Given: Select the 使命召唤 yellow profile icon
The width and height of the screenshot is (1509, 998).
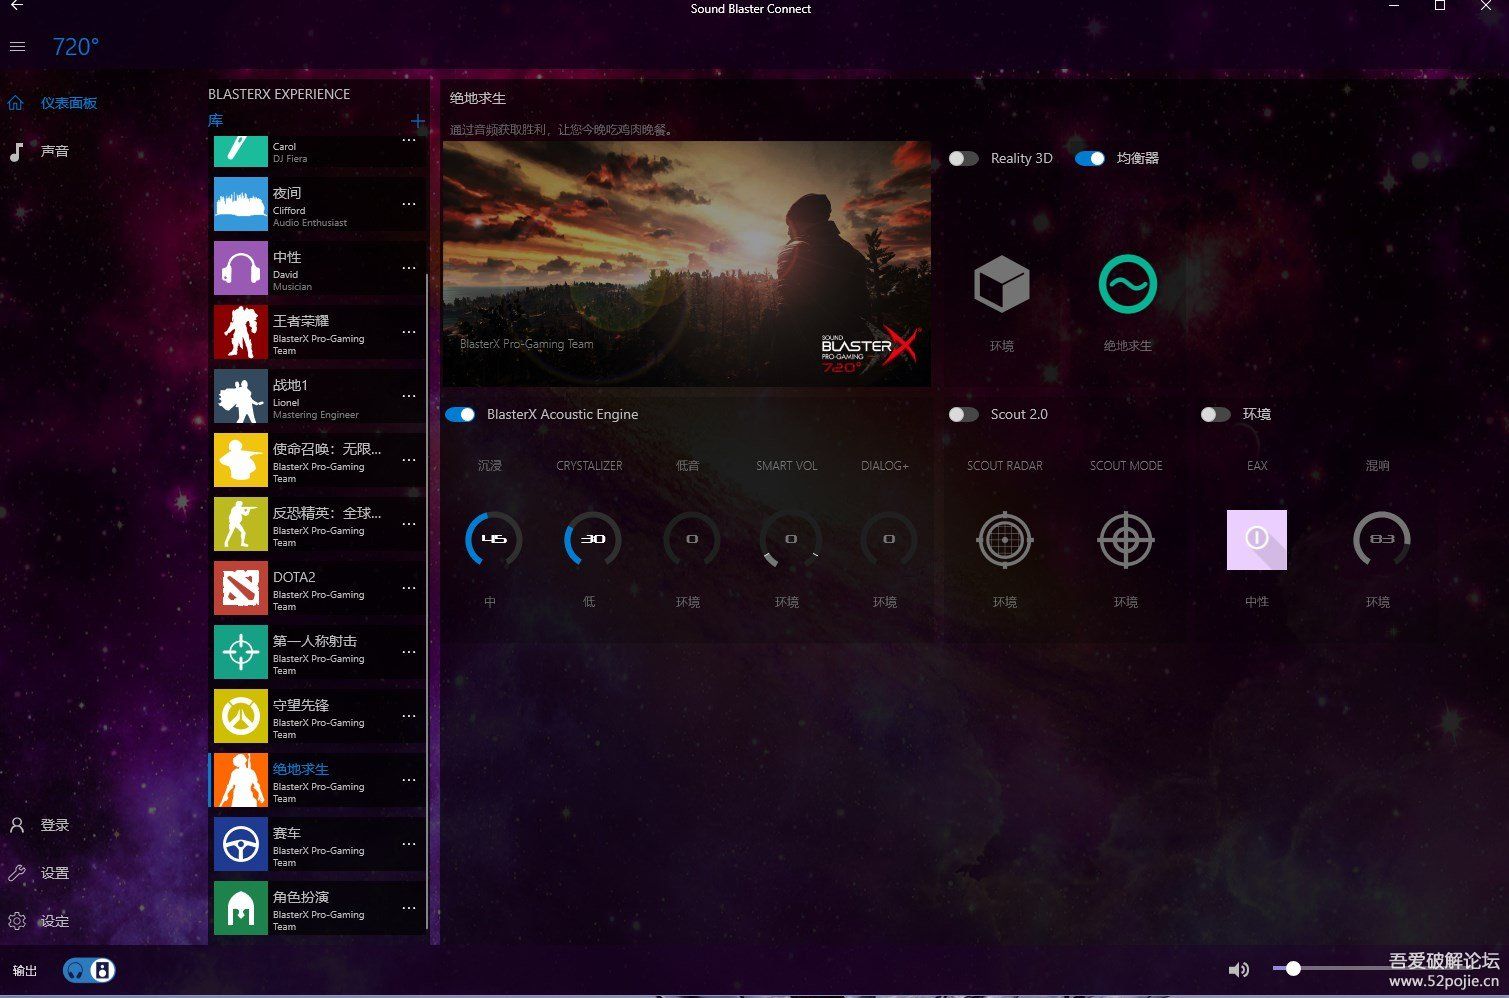Looking at the screenshot, I should 241,460.
